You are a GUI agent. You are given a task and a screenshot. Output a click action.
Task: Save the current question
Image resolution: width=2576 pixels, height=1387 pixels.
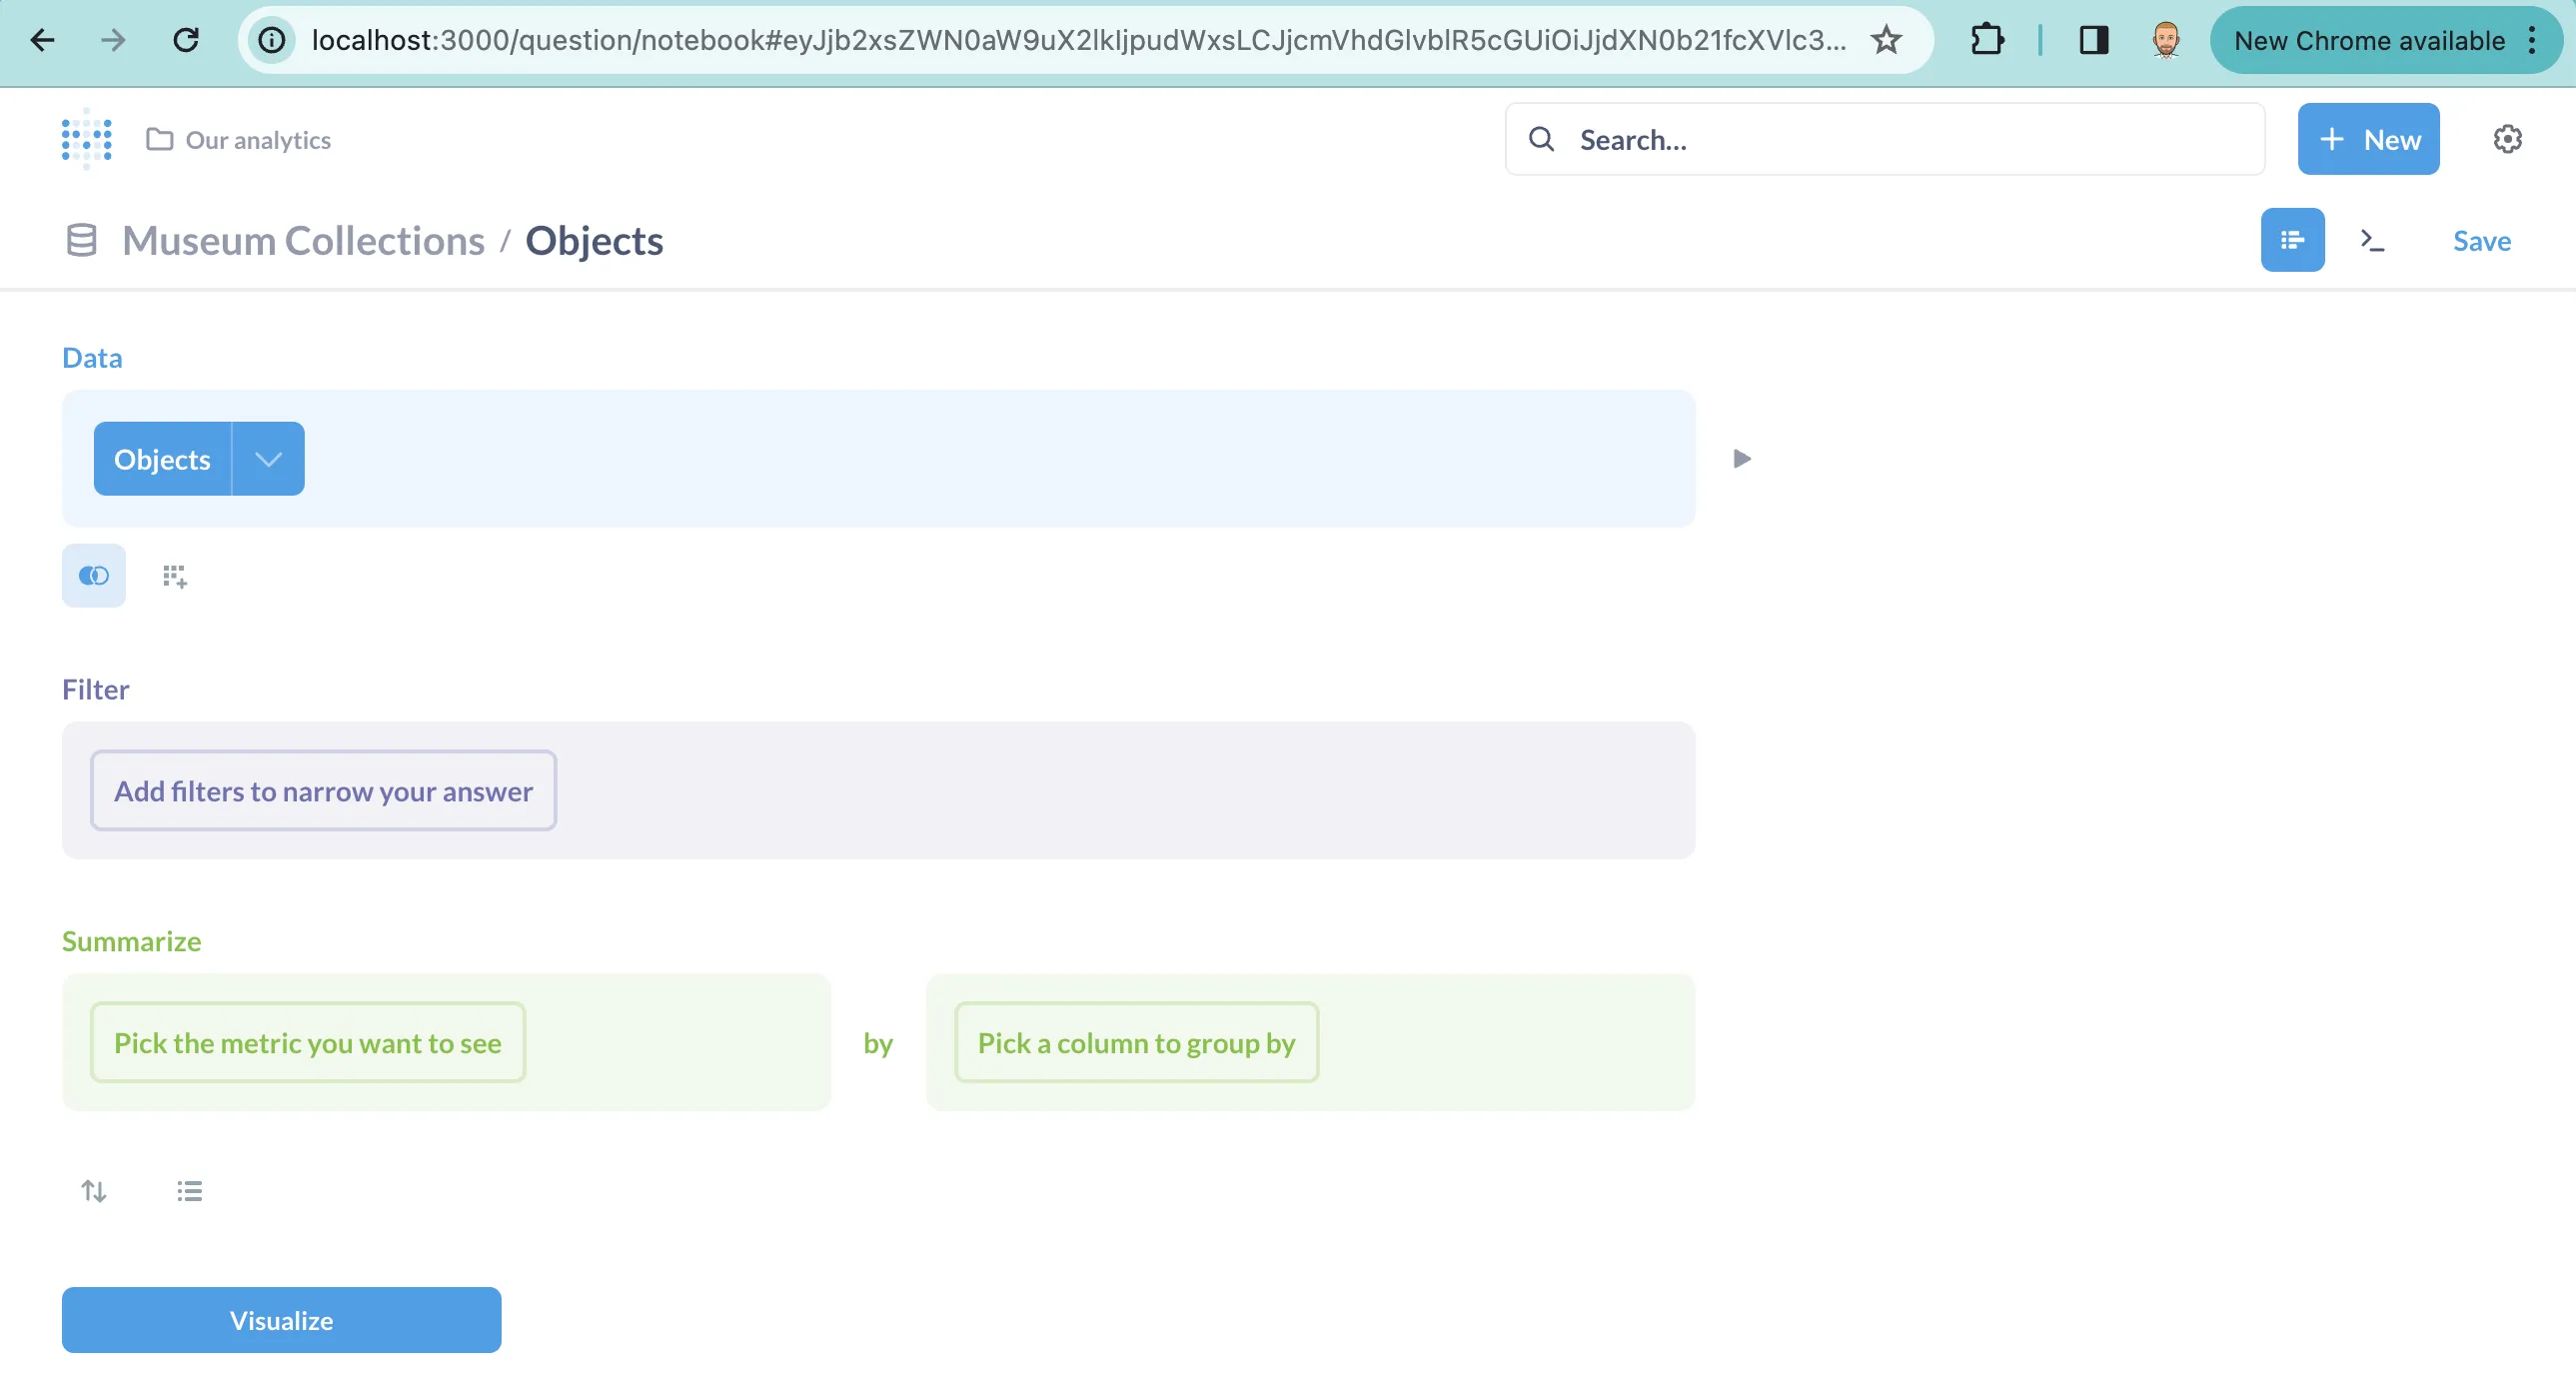[x=2482, y=240]
